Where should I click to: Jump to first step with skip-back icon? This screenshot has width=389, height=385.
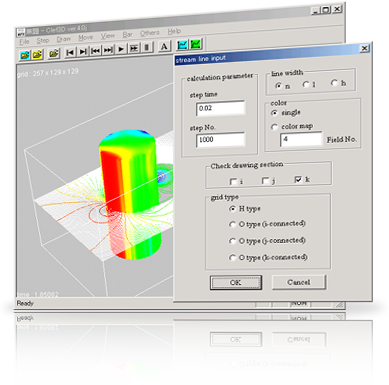coord(70,52)
